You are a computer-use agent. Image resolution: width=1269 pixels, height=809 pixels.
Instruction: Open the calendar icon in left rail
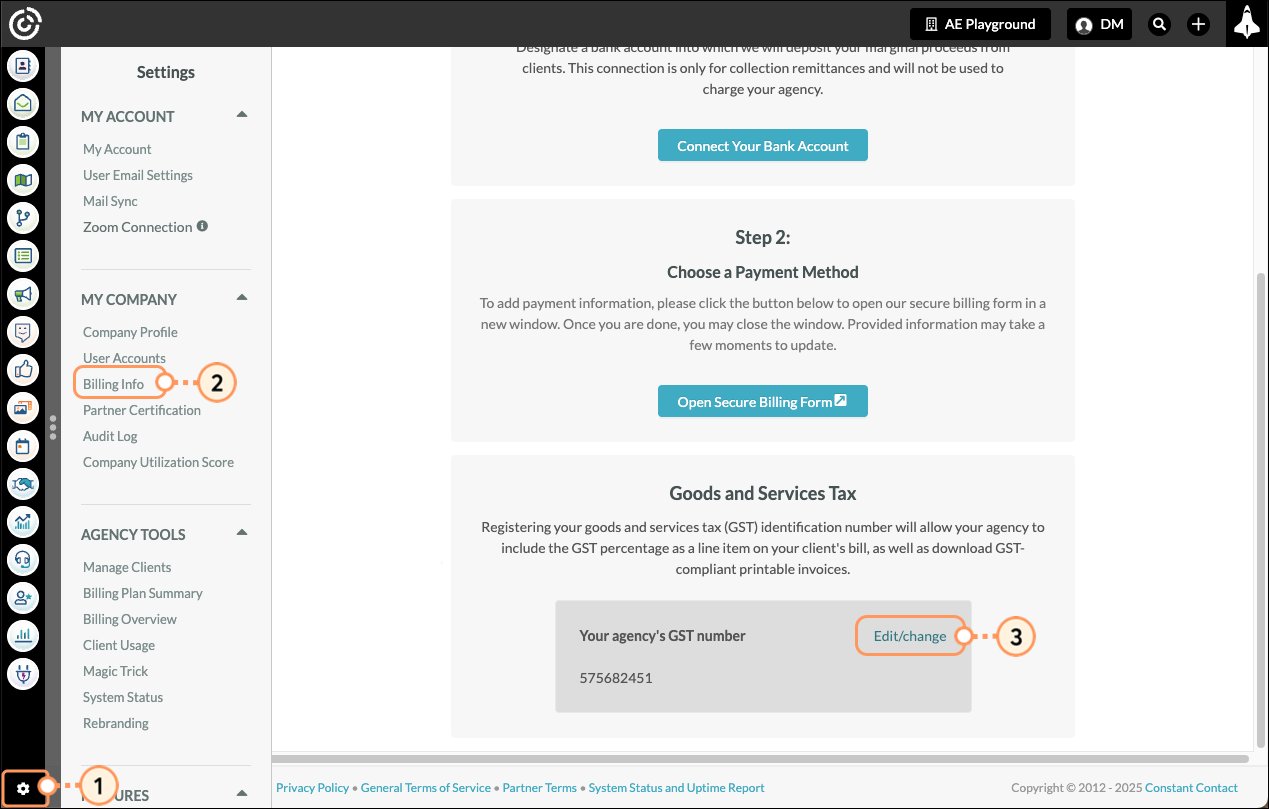click(23, 445)
